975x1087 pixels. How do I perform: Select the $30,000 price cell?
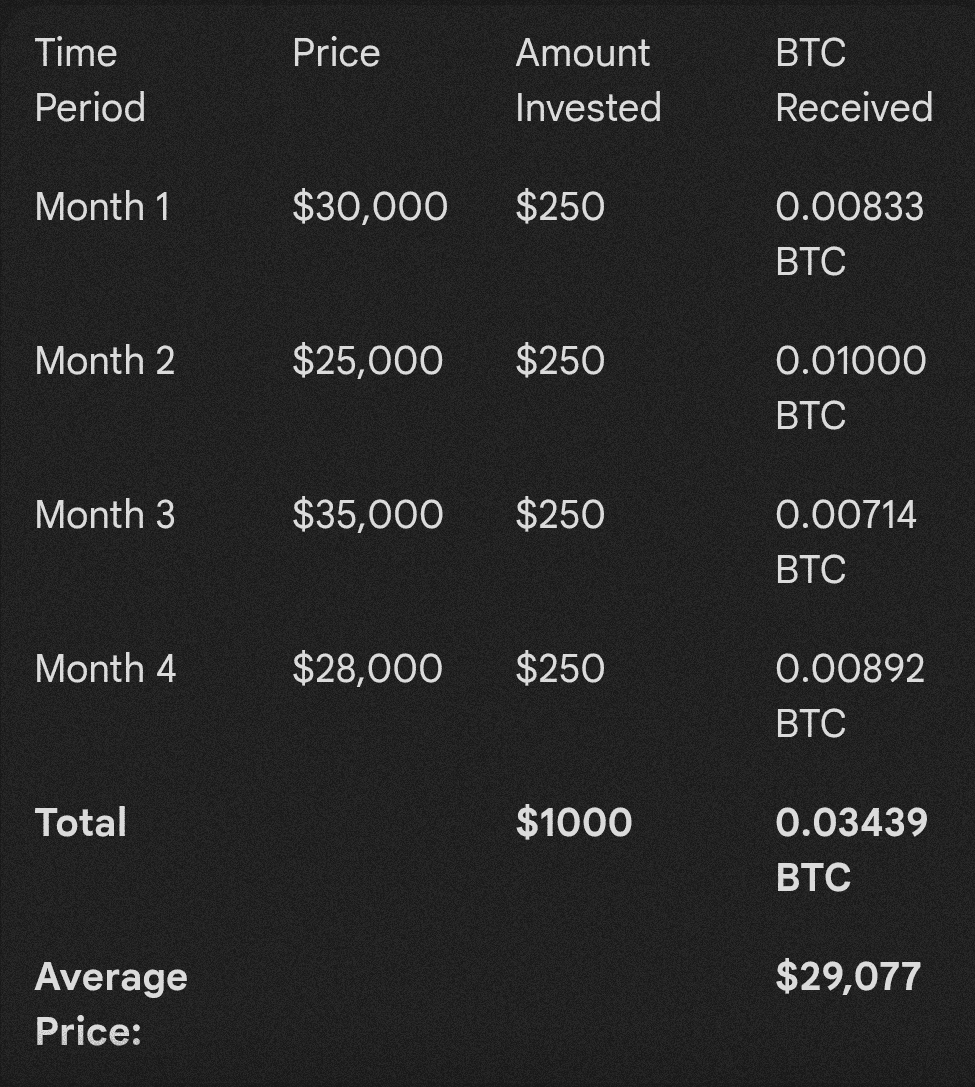[369, 207]
